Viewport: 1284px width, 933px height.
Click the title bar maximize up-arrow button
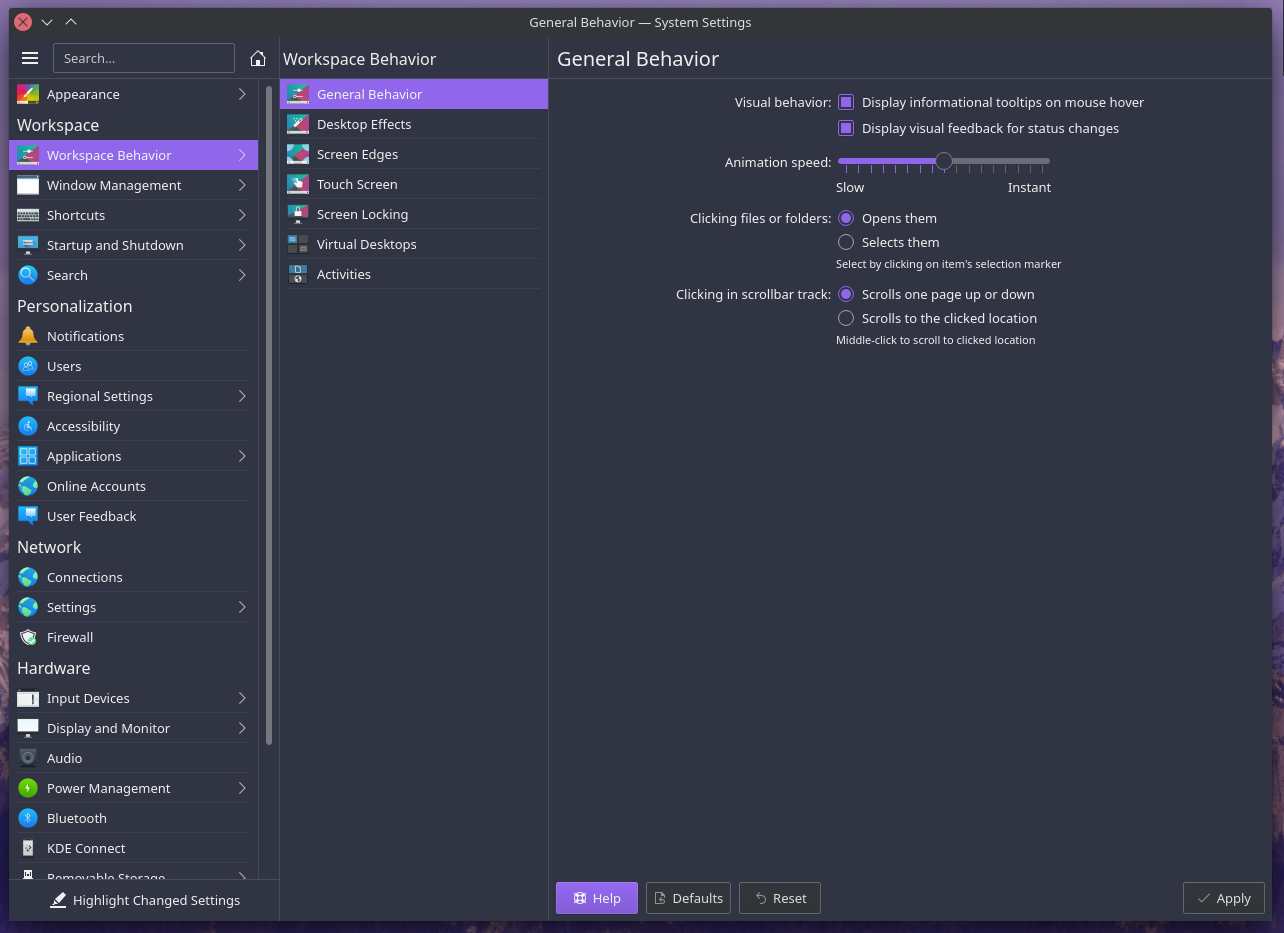point(71,22)
